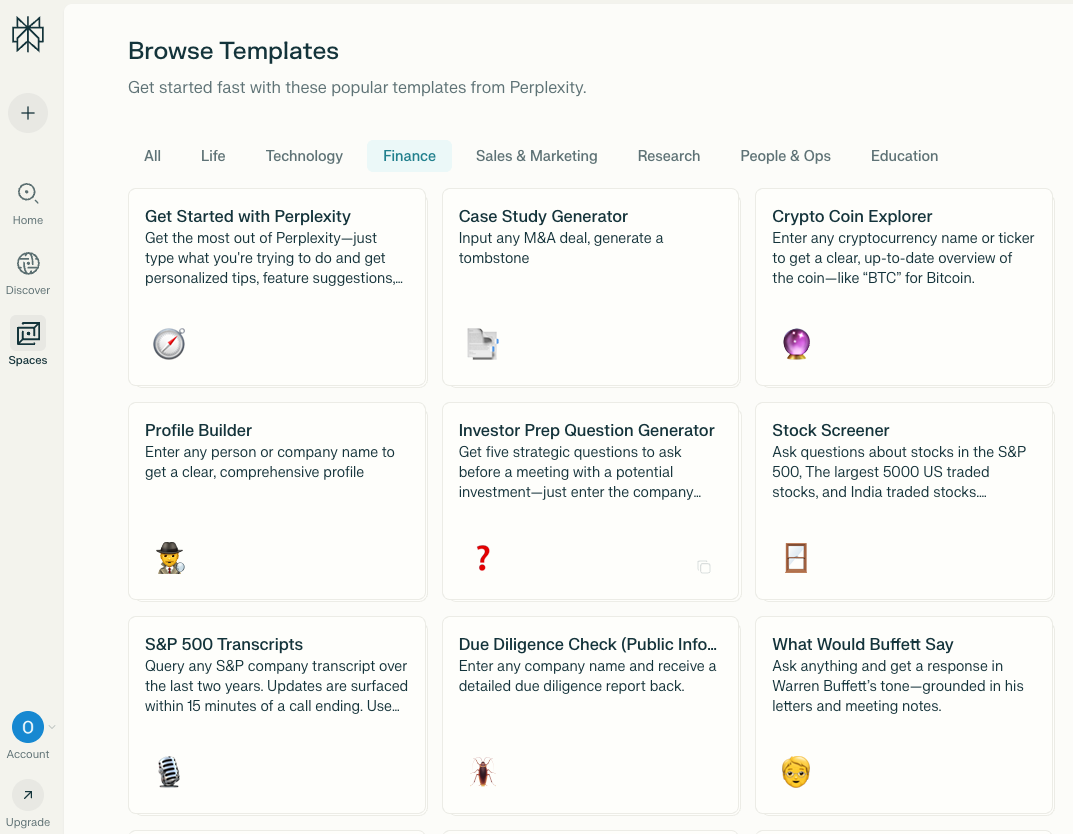Select the compass icon on Get Started card
This screenshot has height=834, width=1073.
169,343
